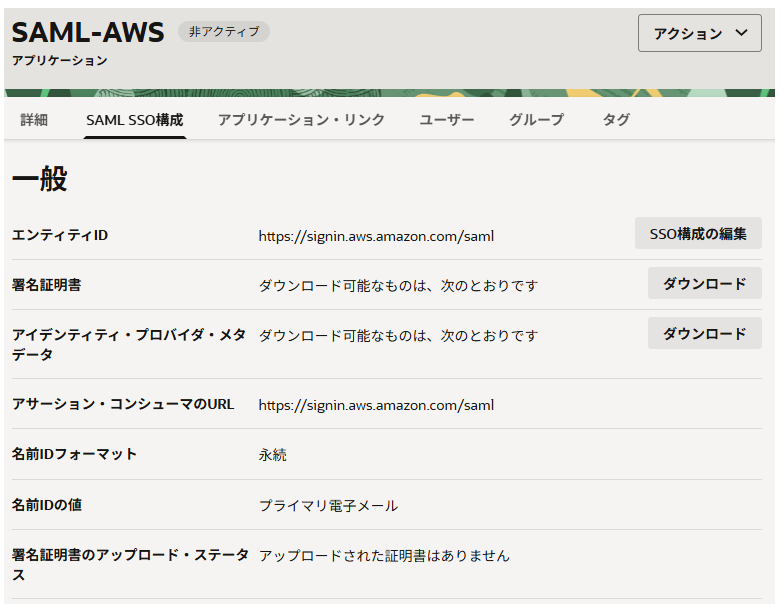
Task: Click the エンティティID URL value
Action: tap(376, 237)
